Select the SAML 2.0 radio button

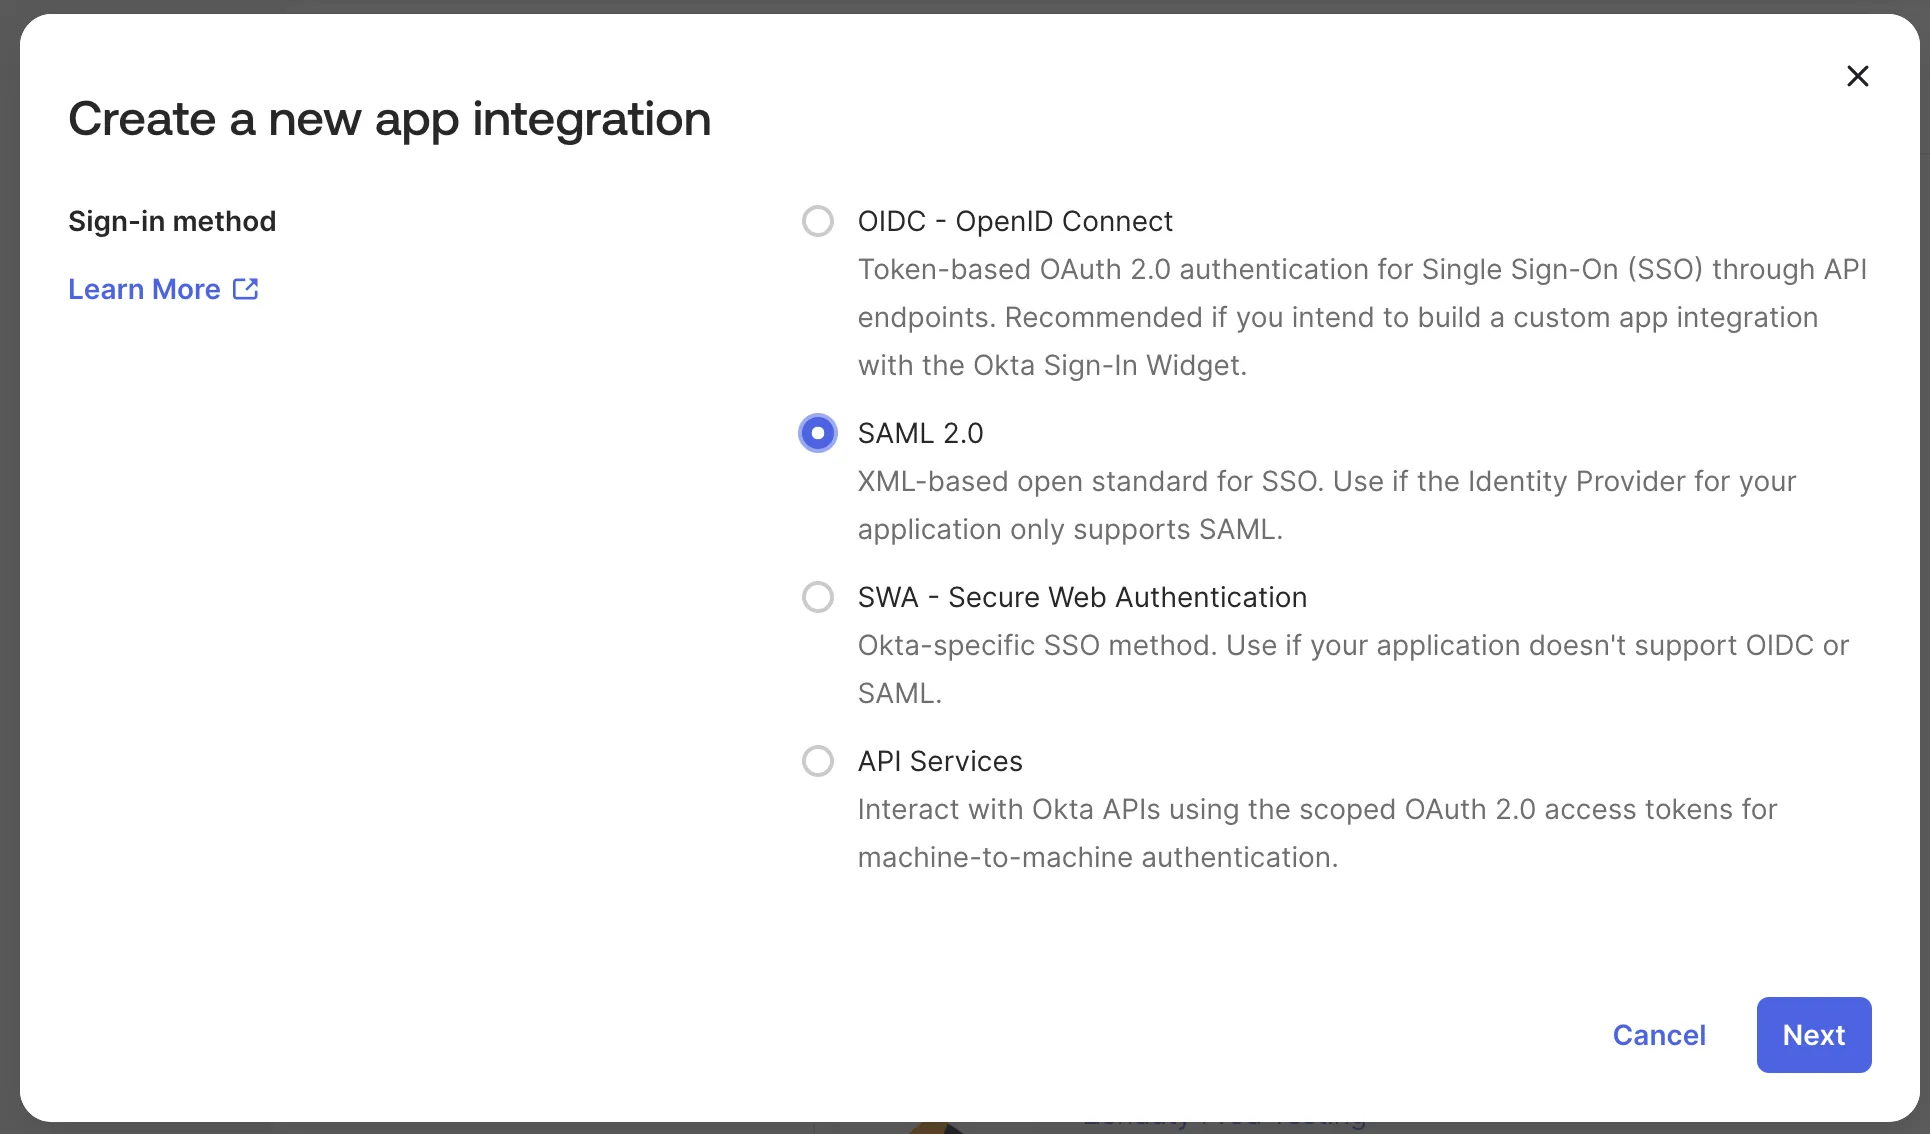tap(817, 433)
